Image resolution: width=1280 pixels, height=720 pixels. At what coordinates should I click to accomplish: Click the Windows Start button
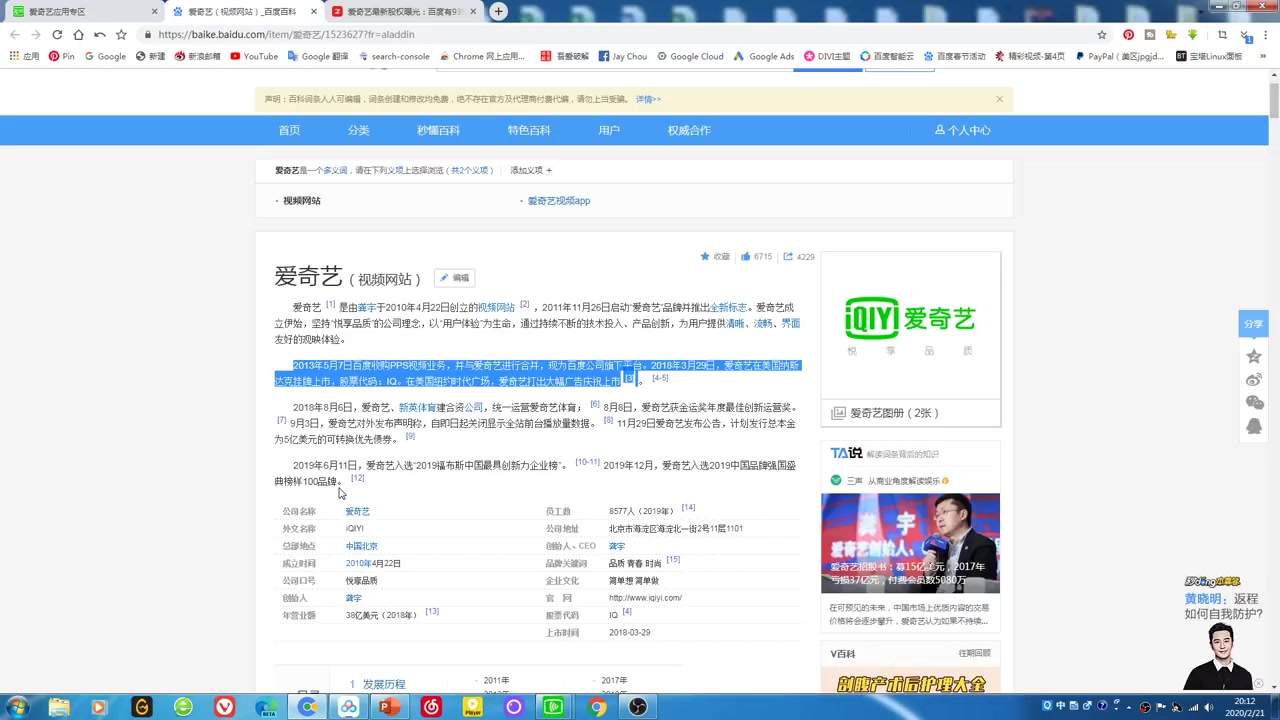coord(17,707)
